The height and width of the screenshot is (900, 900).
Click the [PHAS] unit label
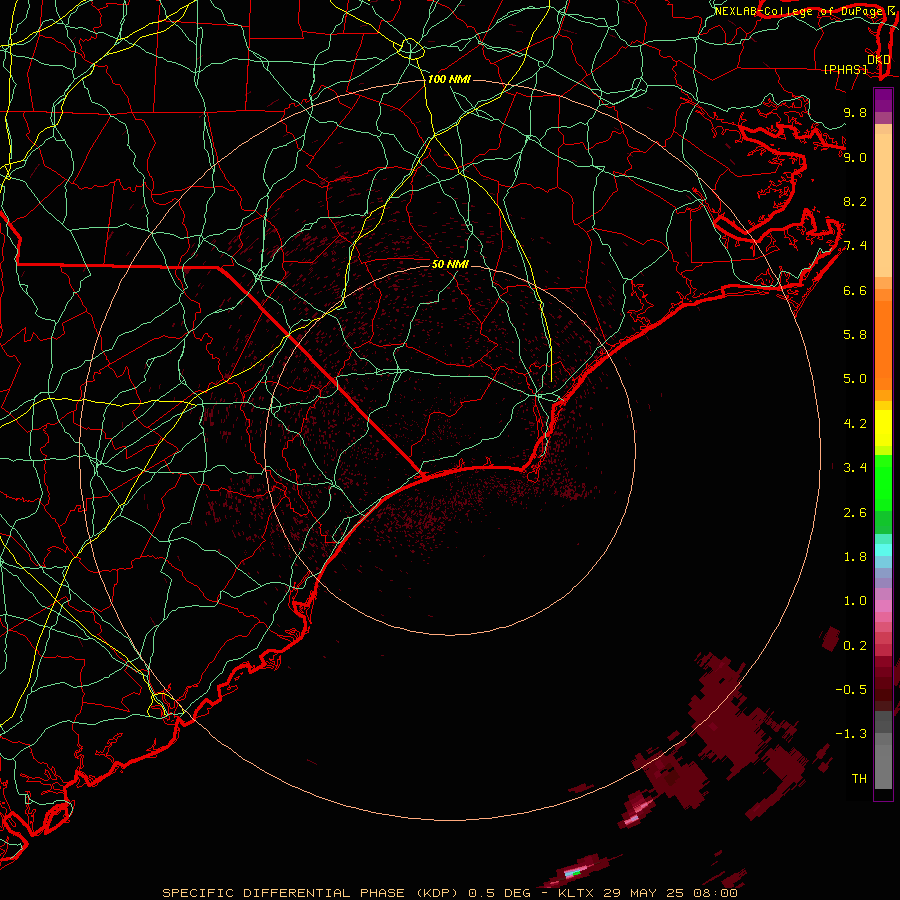coord(845,69)
